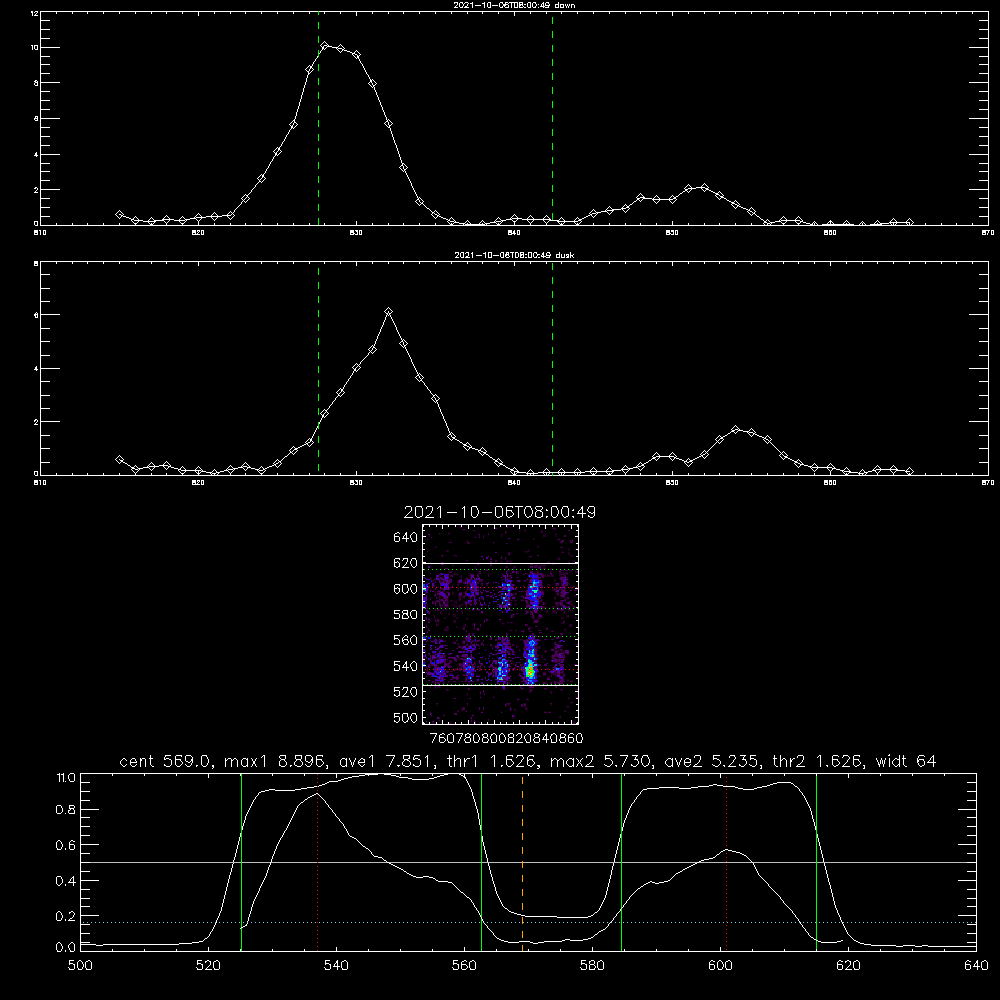
Task: Click the orange dashed center line in bottom plot
Action: (522, 861)
